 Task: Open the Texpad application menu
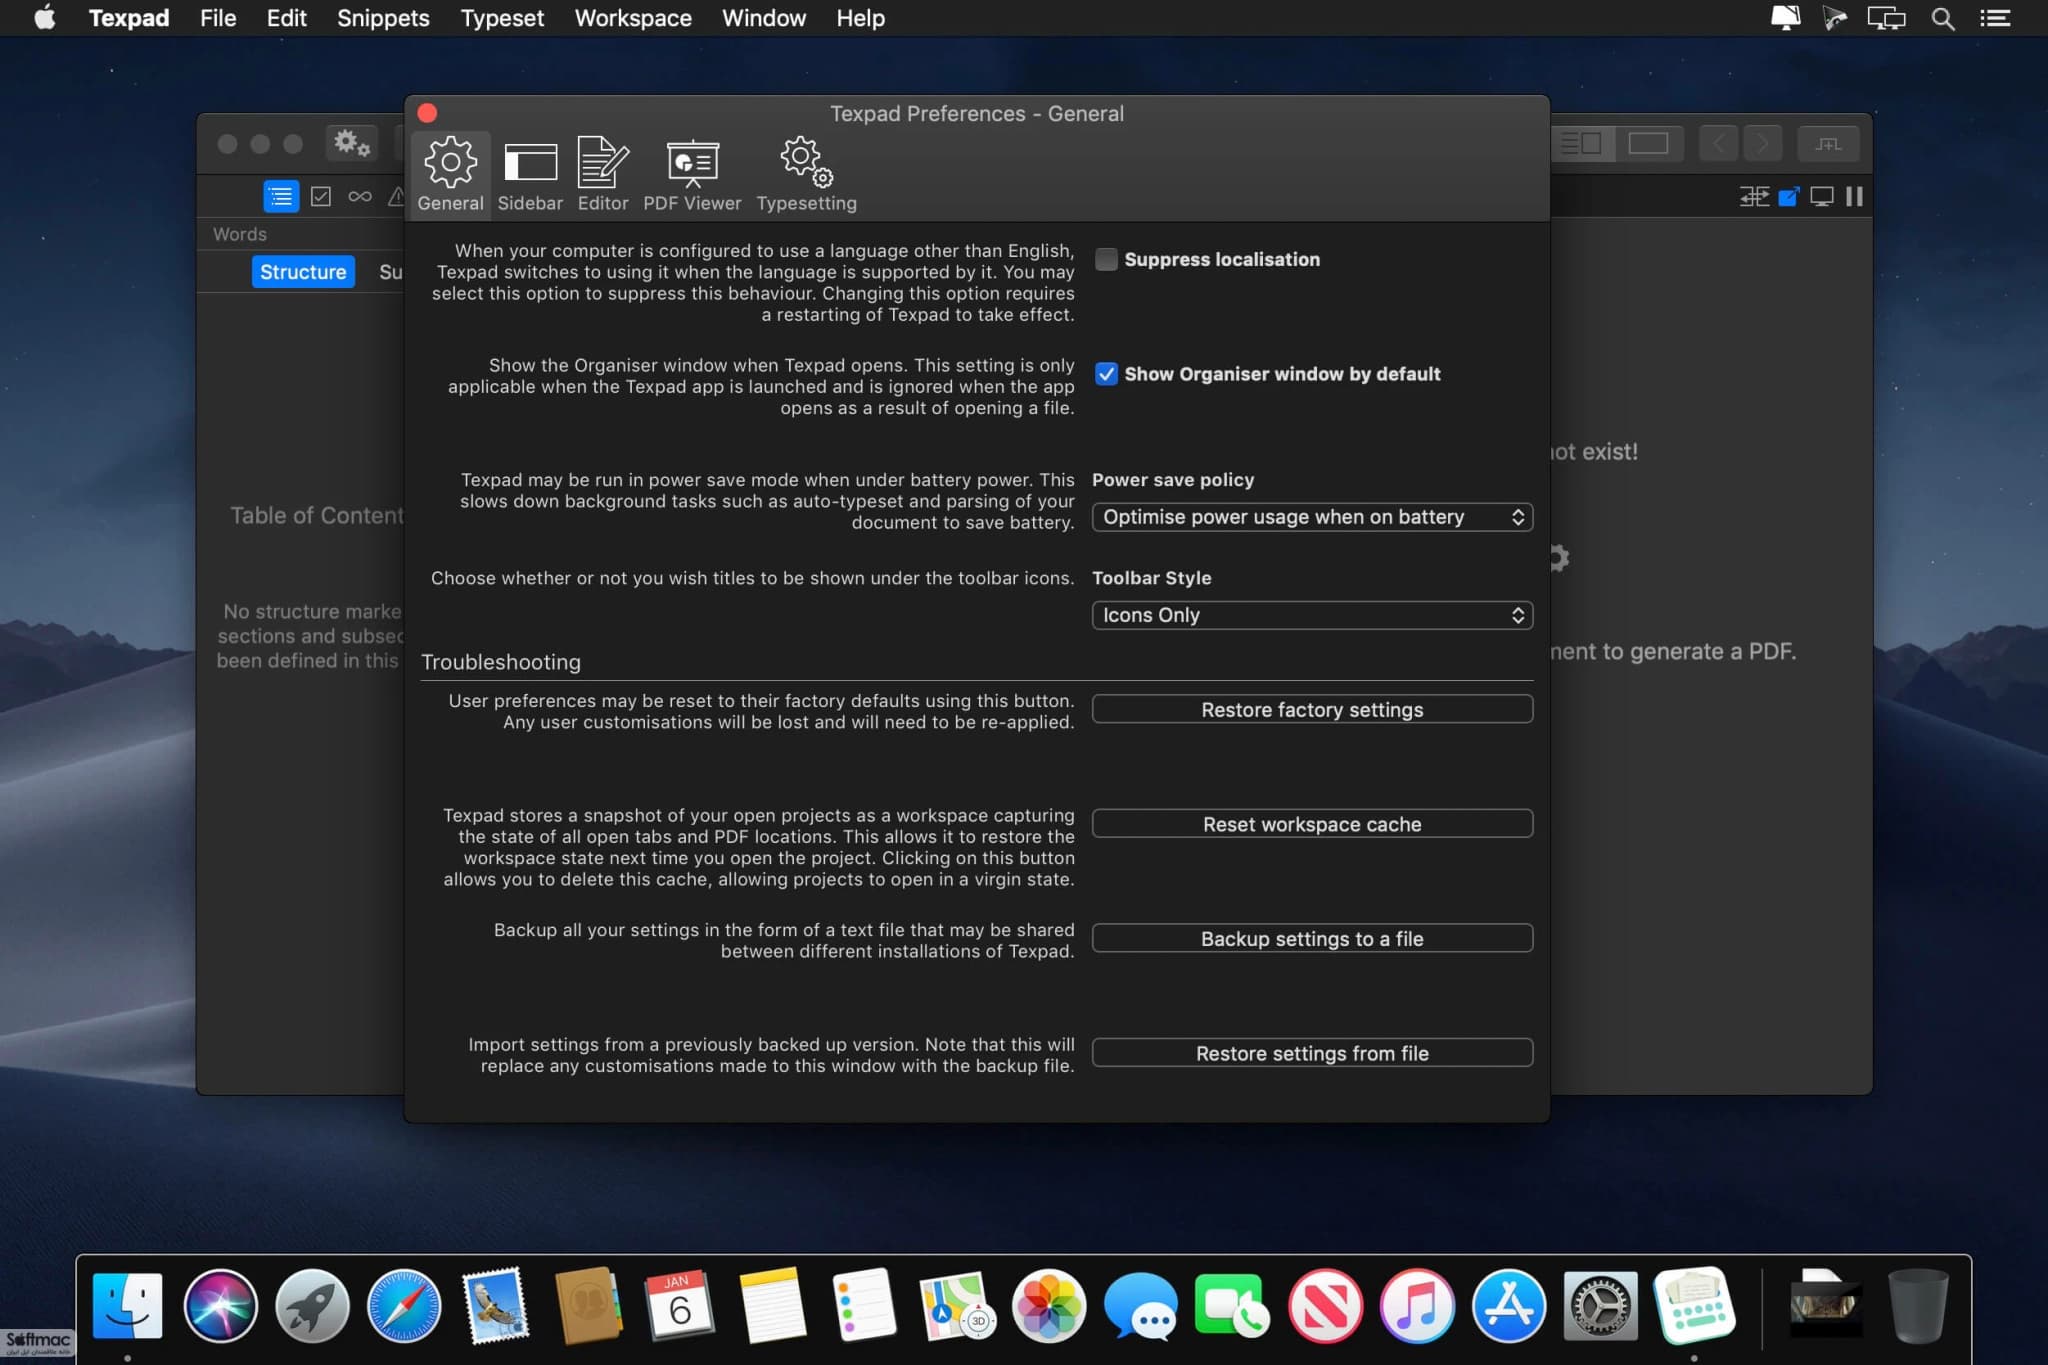129,18
